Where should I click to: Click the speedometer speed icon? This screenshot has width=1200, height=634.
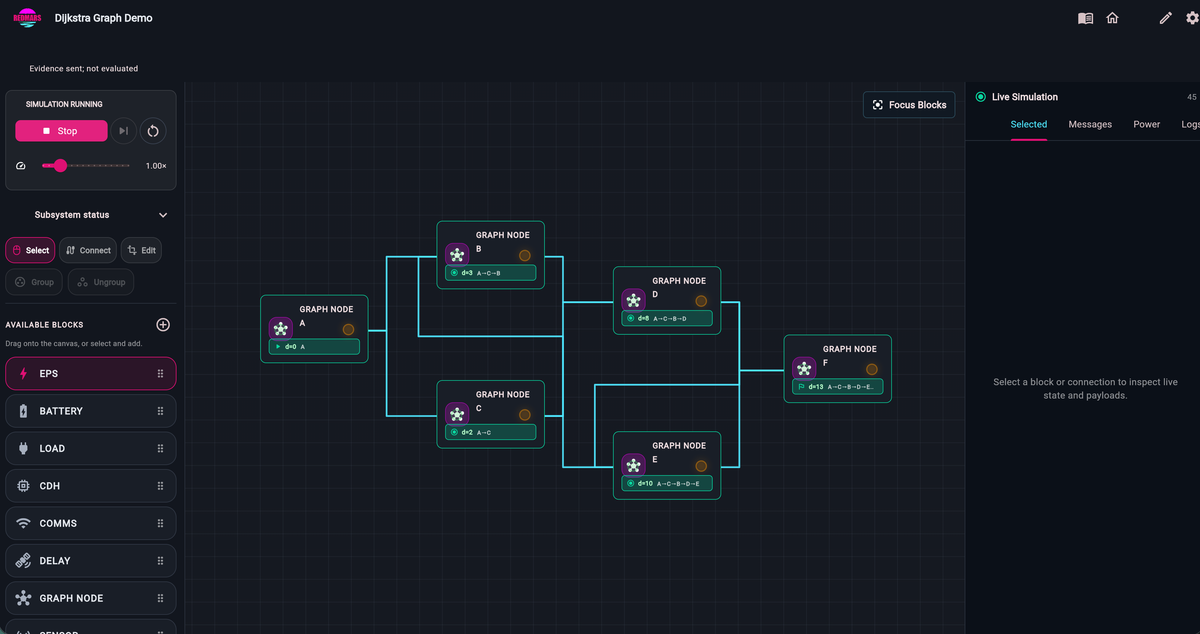(21, 166)
